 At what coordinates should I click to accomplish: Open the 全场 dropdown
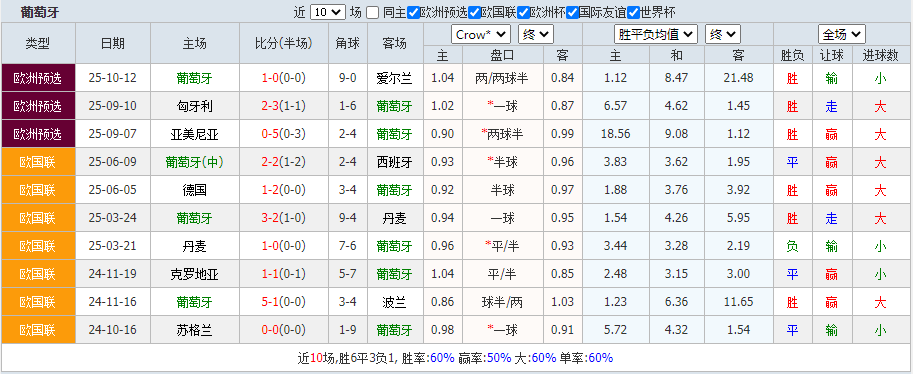coord(841,34)
